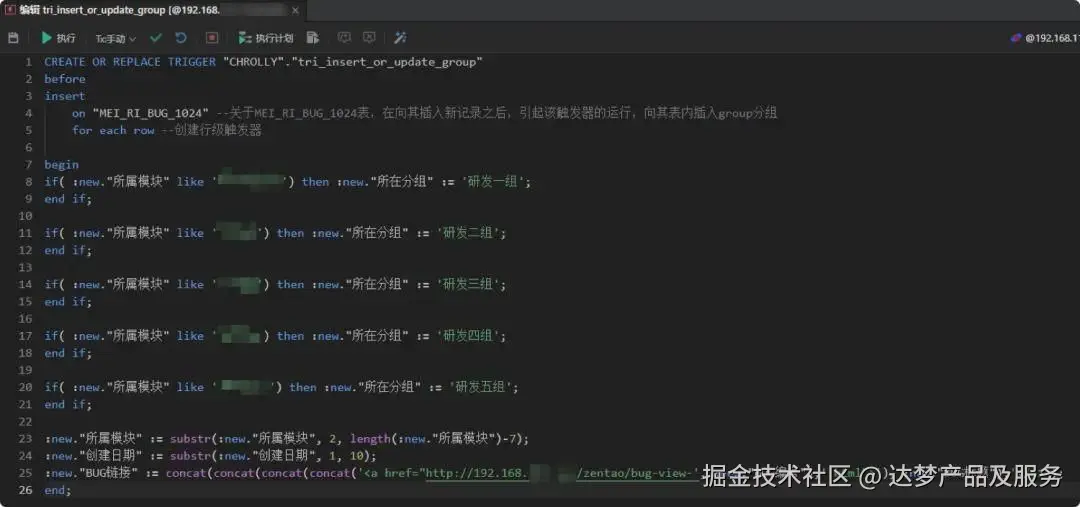The image size is (1080, 507).
Task: Click the second comment-bubble toolbar icon
Action: pyautogui.click(x=369, y=38)
